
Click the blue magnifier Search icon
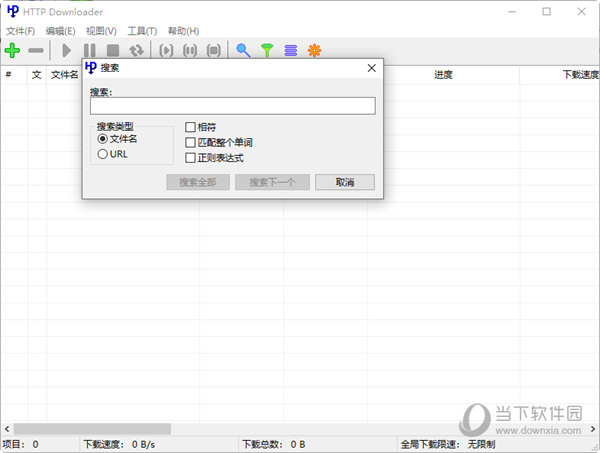243,51
